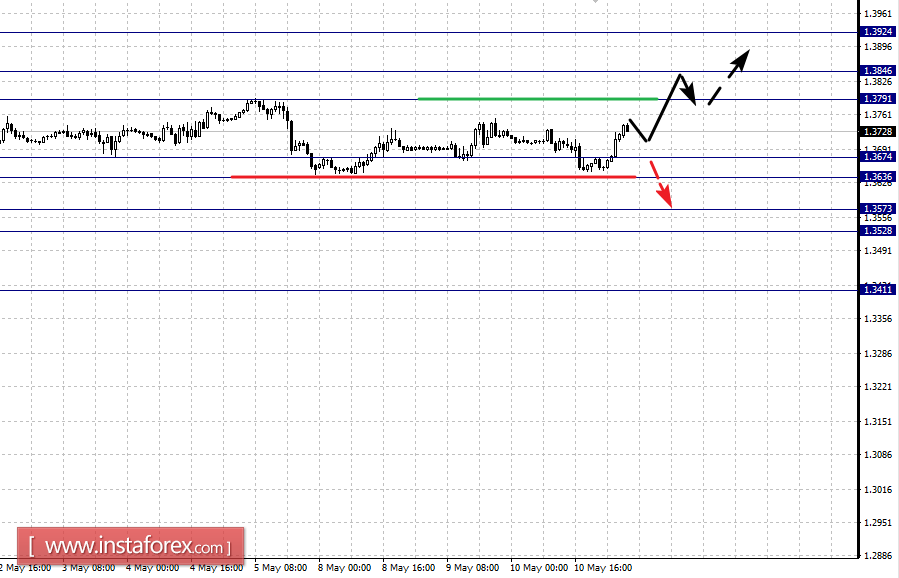Click the 1.3528 price level label
Image resolution: width=899 pixels, height=578 pixels.
pos(877,231)
